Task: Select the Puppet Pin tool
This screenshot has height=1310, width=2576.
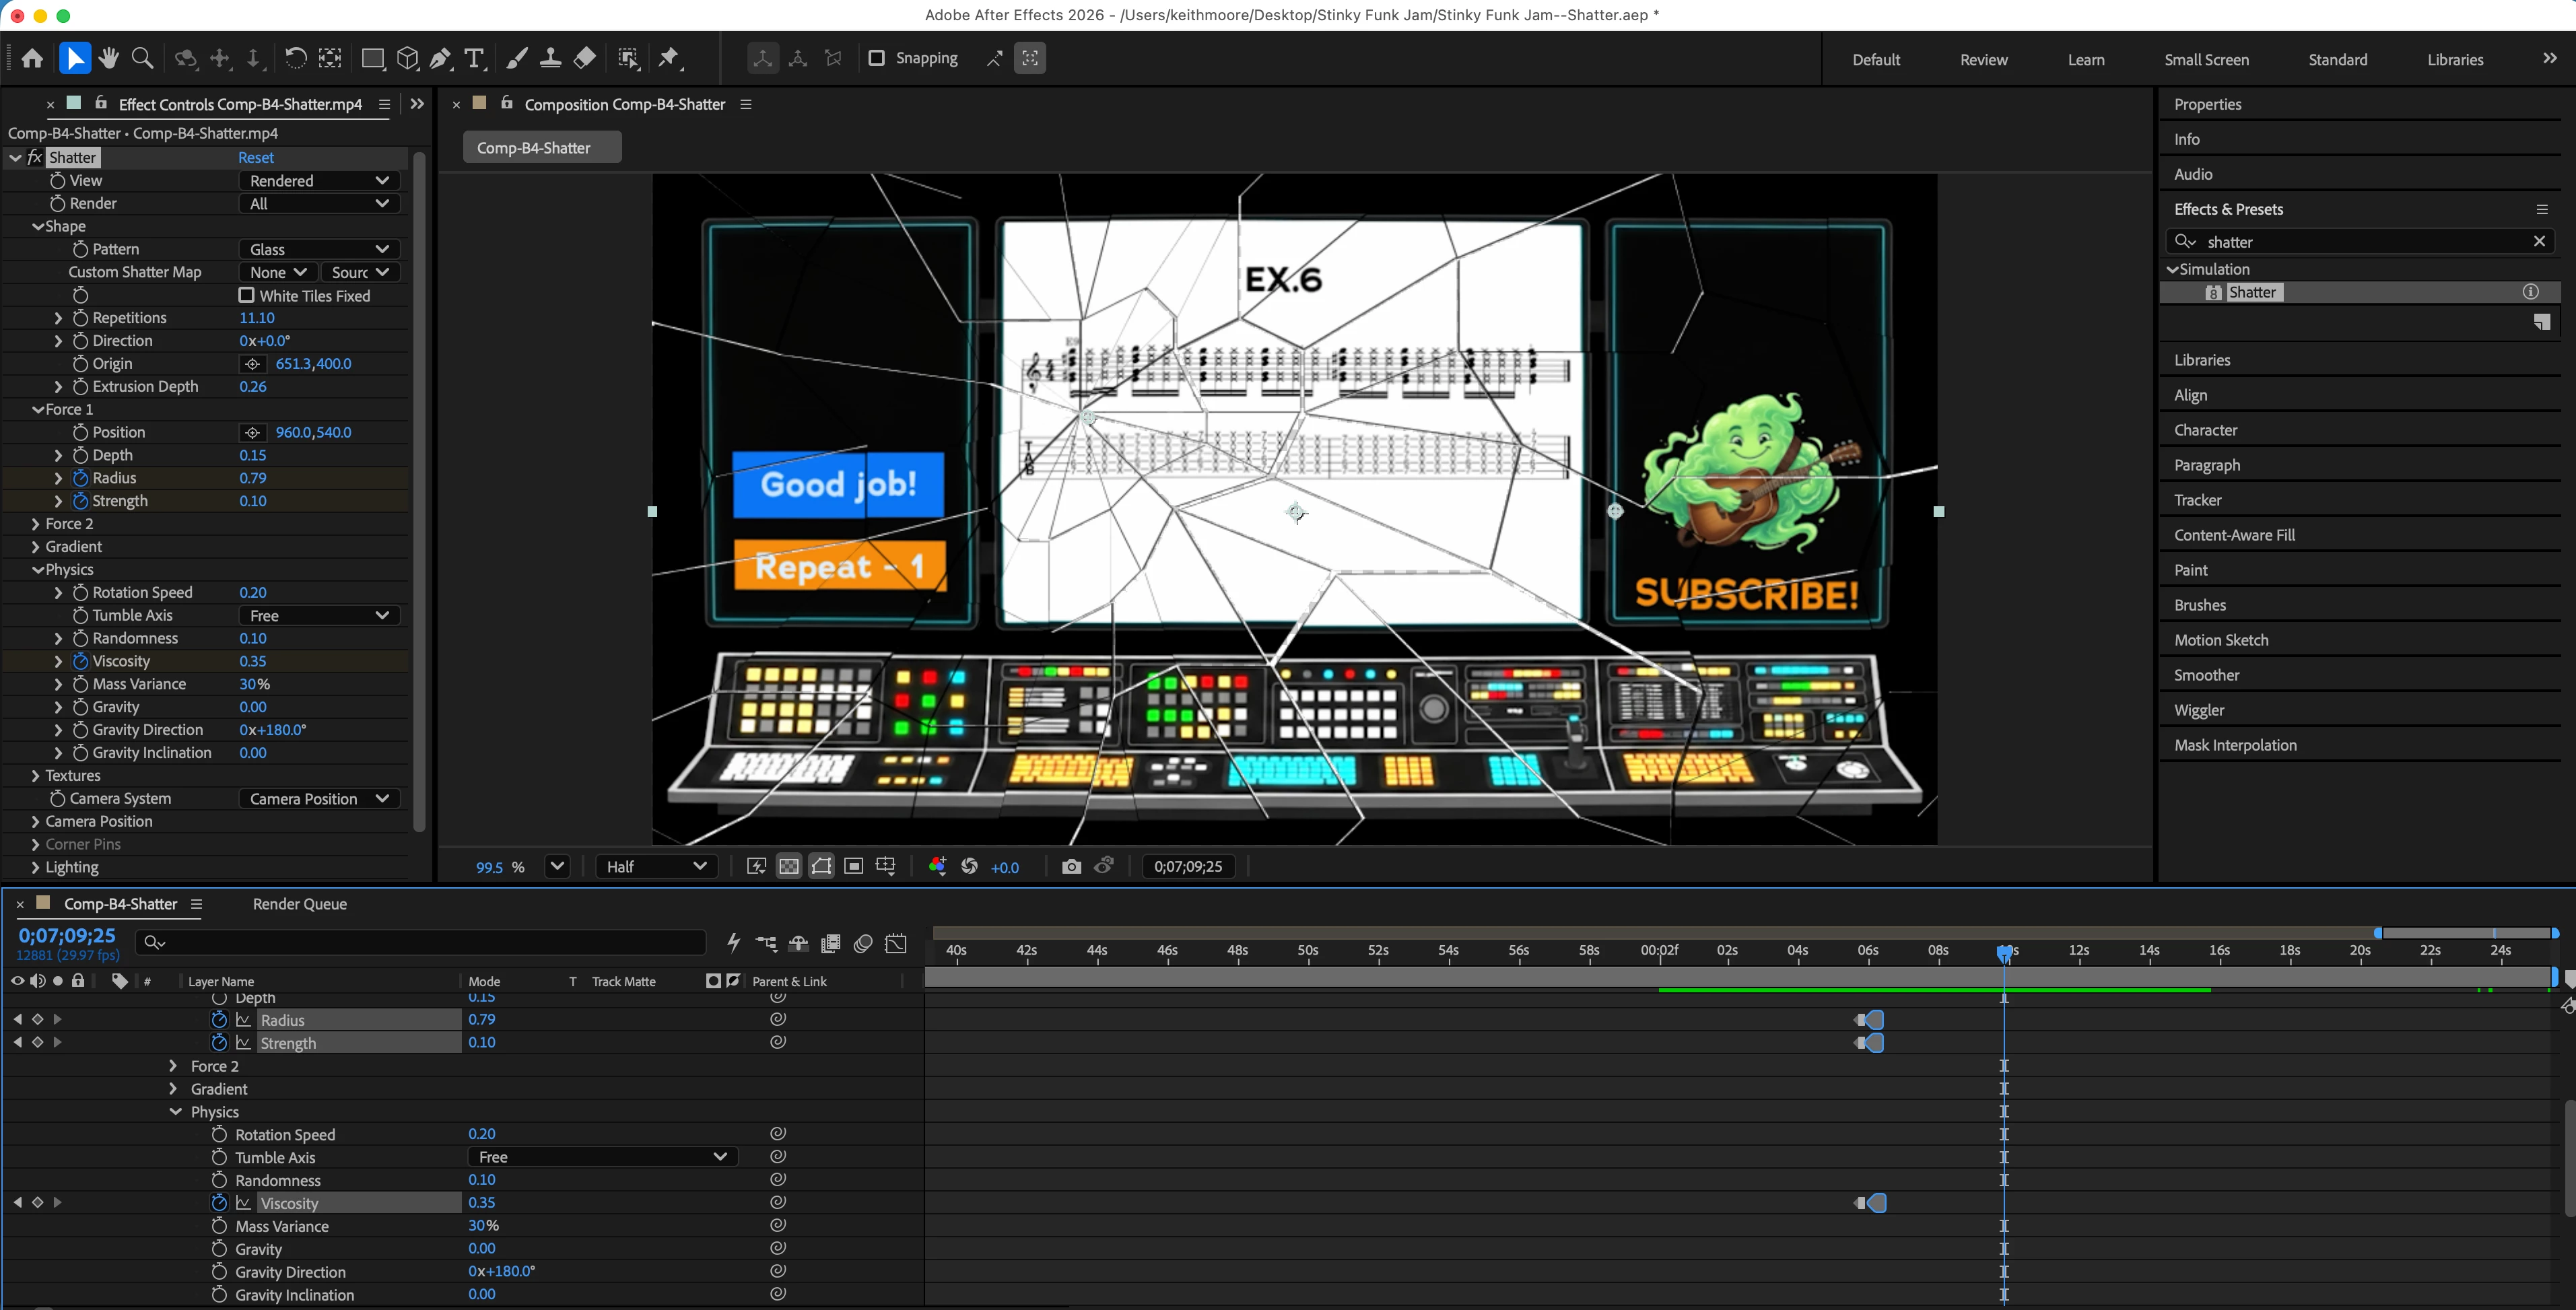Action: pos(669,58)
